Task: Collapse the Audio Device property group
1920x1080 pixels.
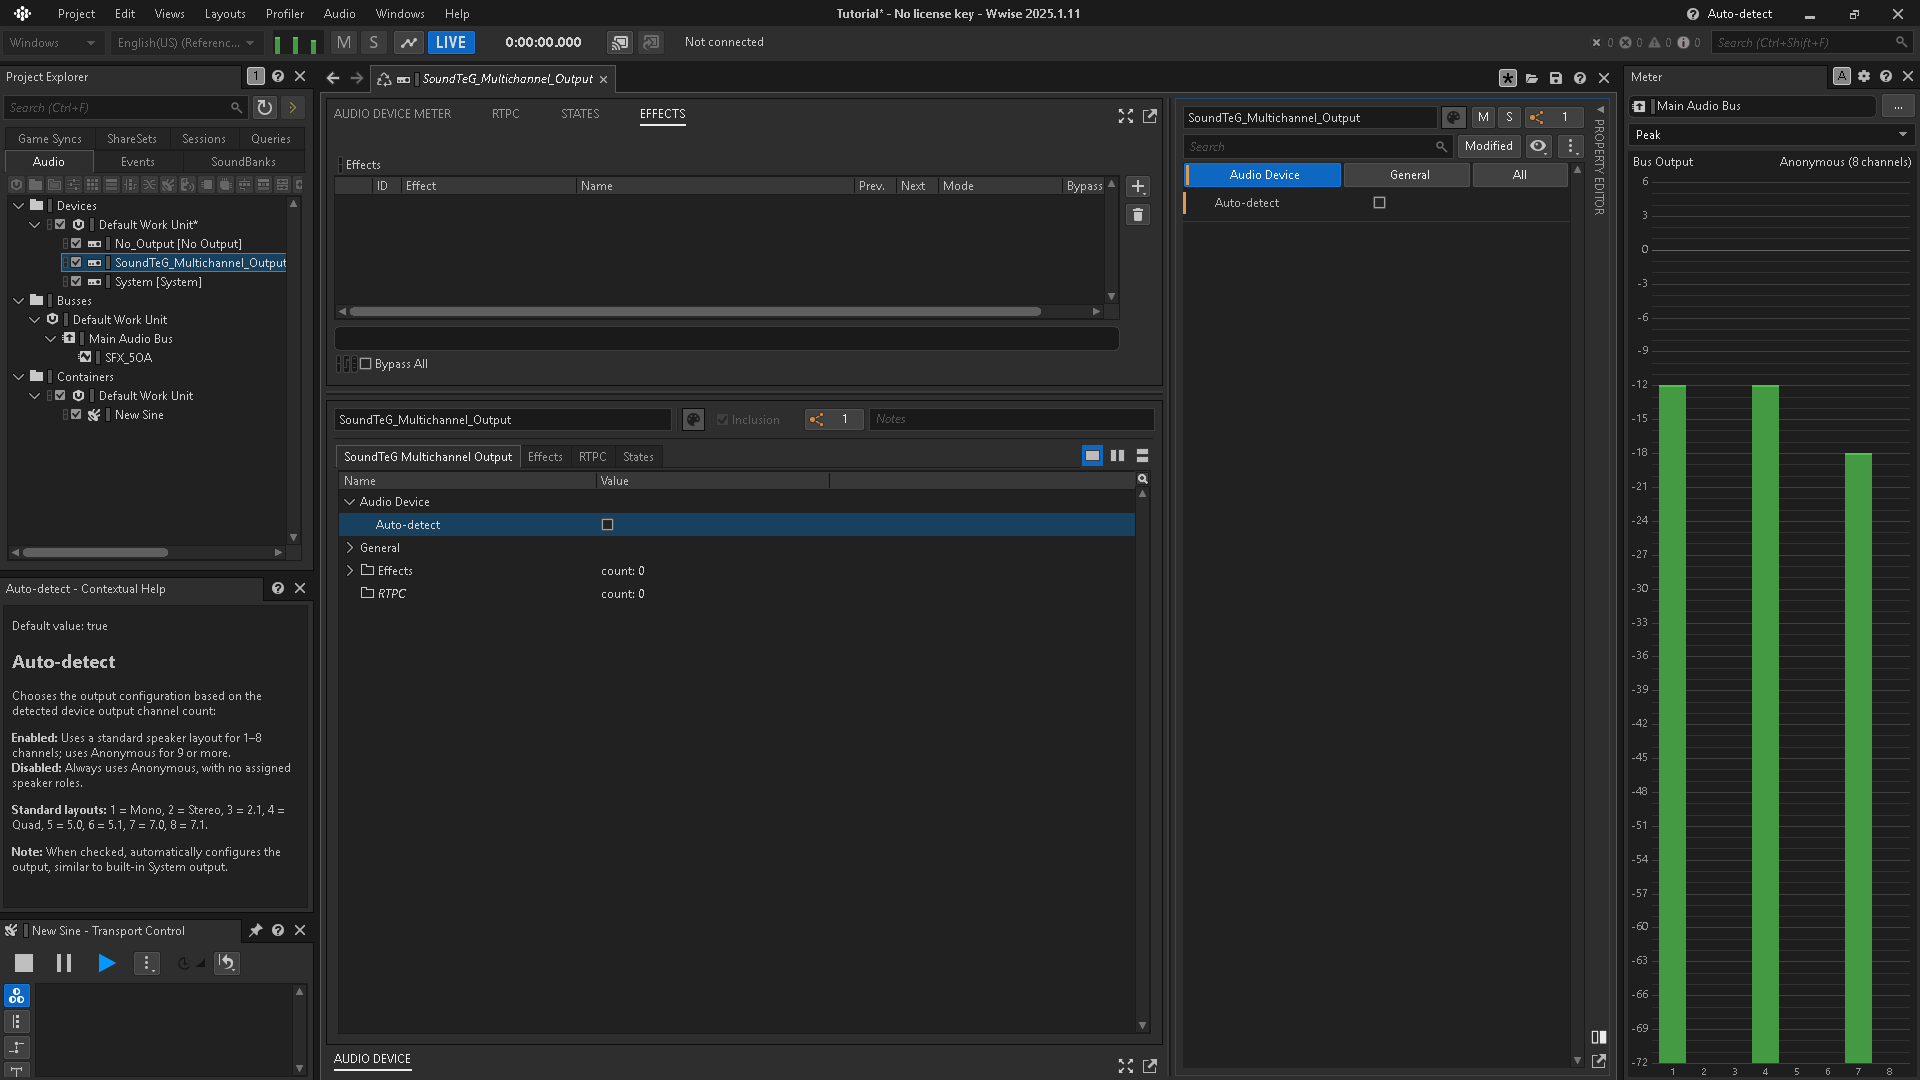Action: point(350,502)
